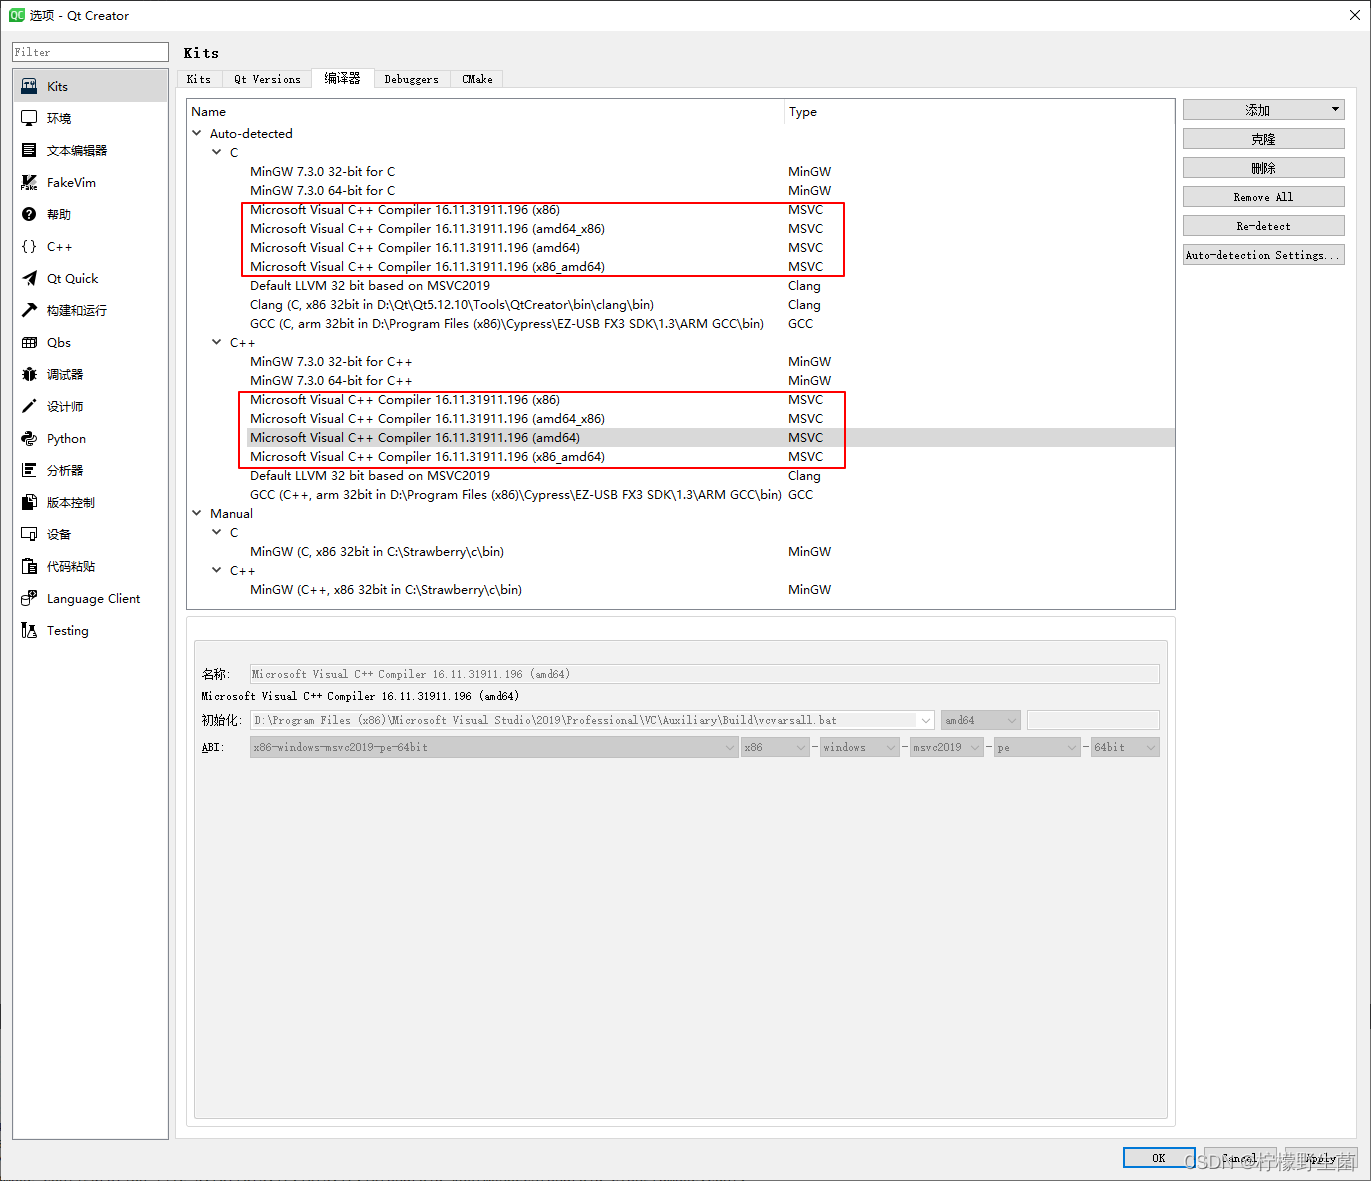Click the 克隆 clone button
Image resolution: width=1371 pixels, height=1181 pixels.
(1263, 139)
